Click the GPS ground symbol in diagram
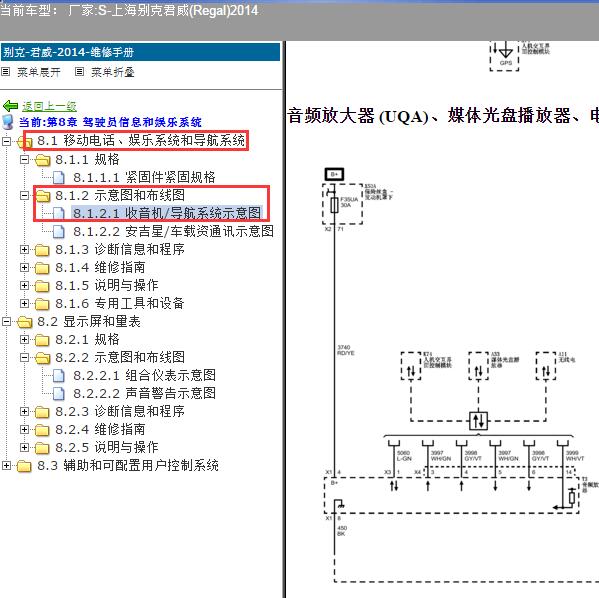 tap(506, 52)
